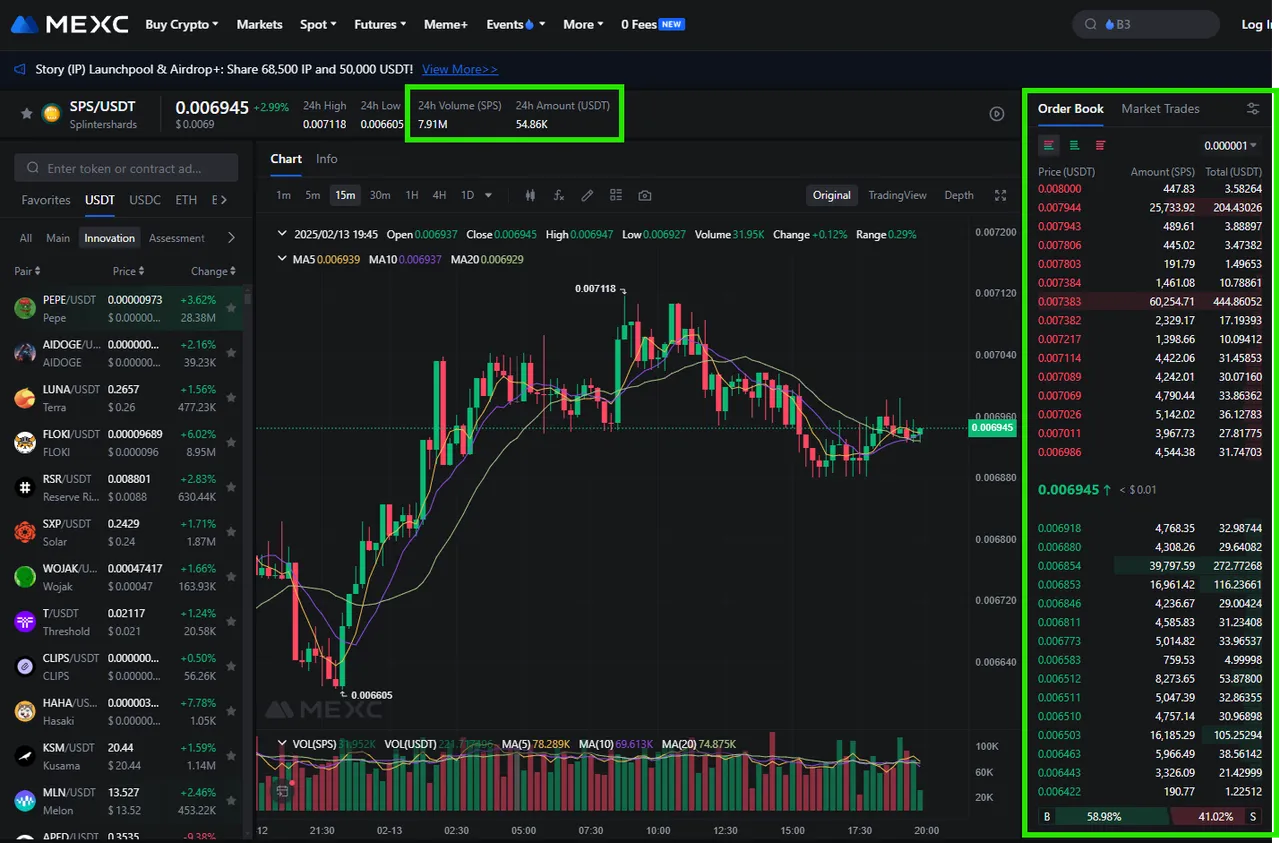The height and width of the screenshot is (843, 1280).
Task: Open order book settings sliders icon
Action: (1253, 109)
